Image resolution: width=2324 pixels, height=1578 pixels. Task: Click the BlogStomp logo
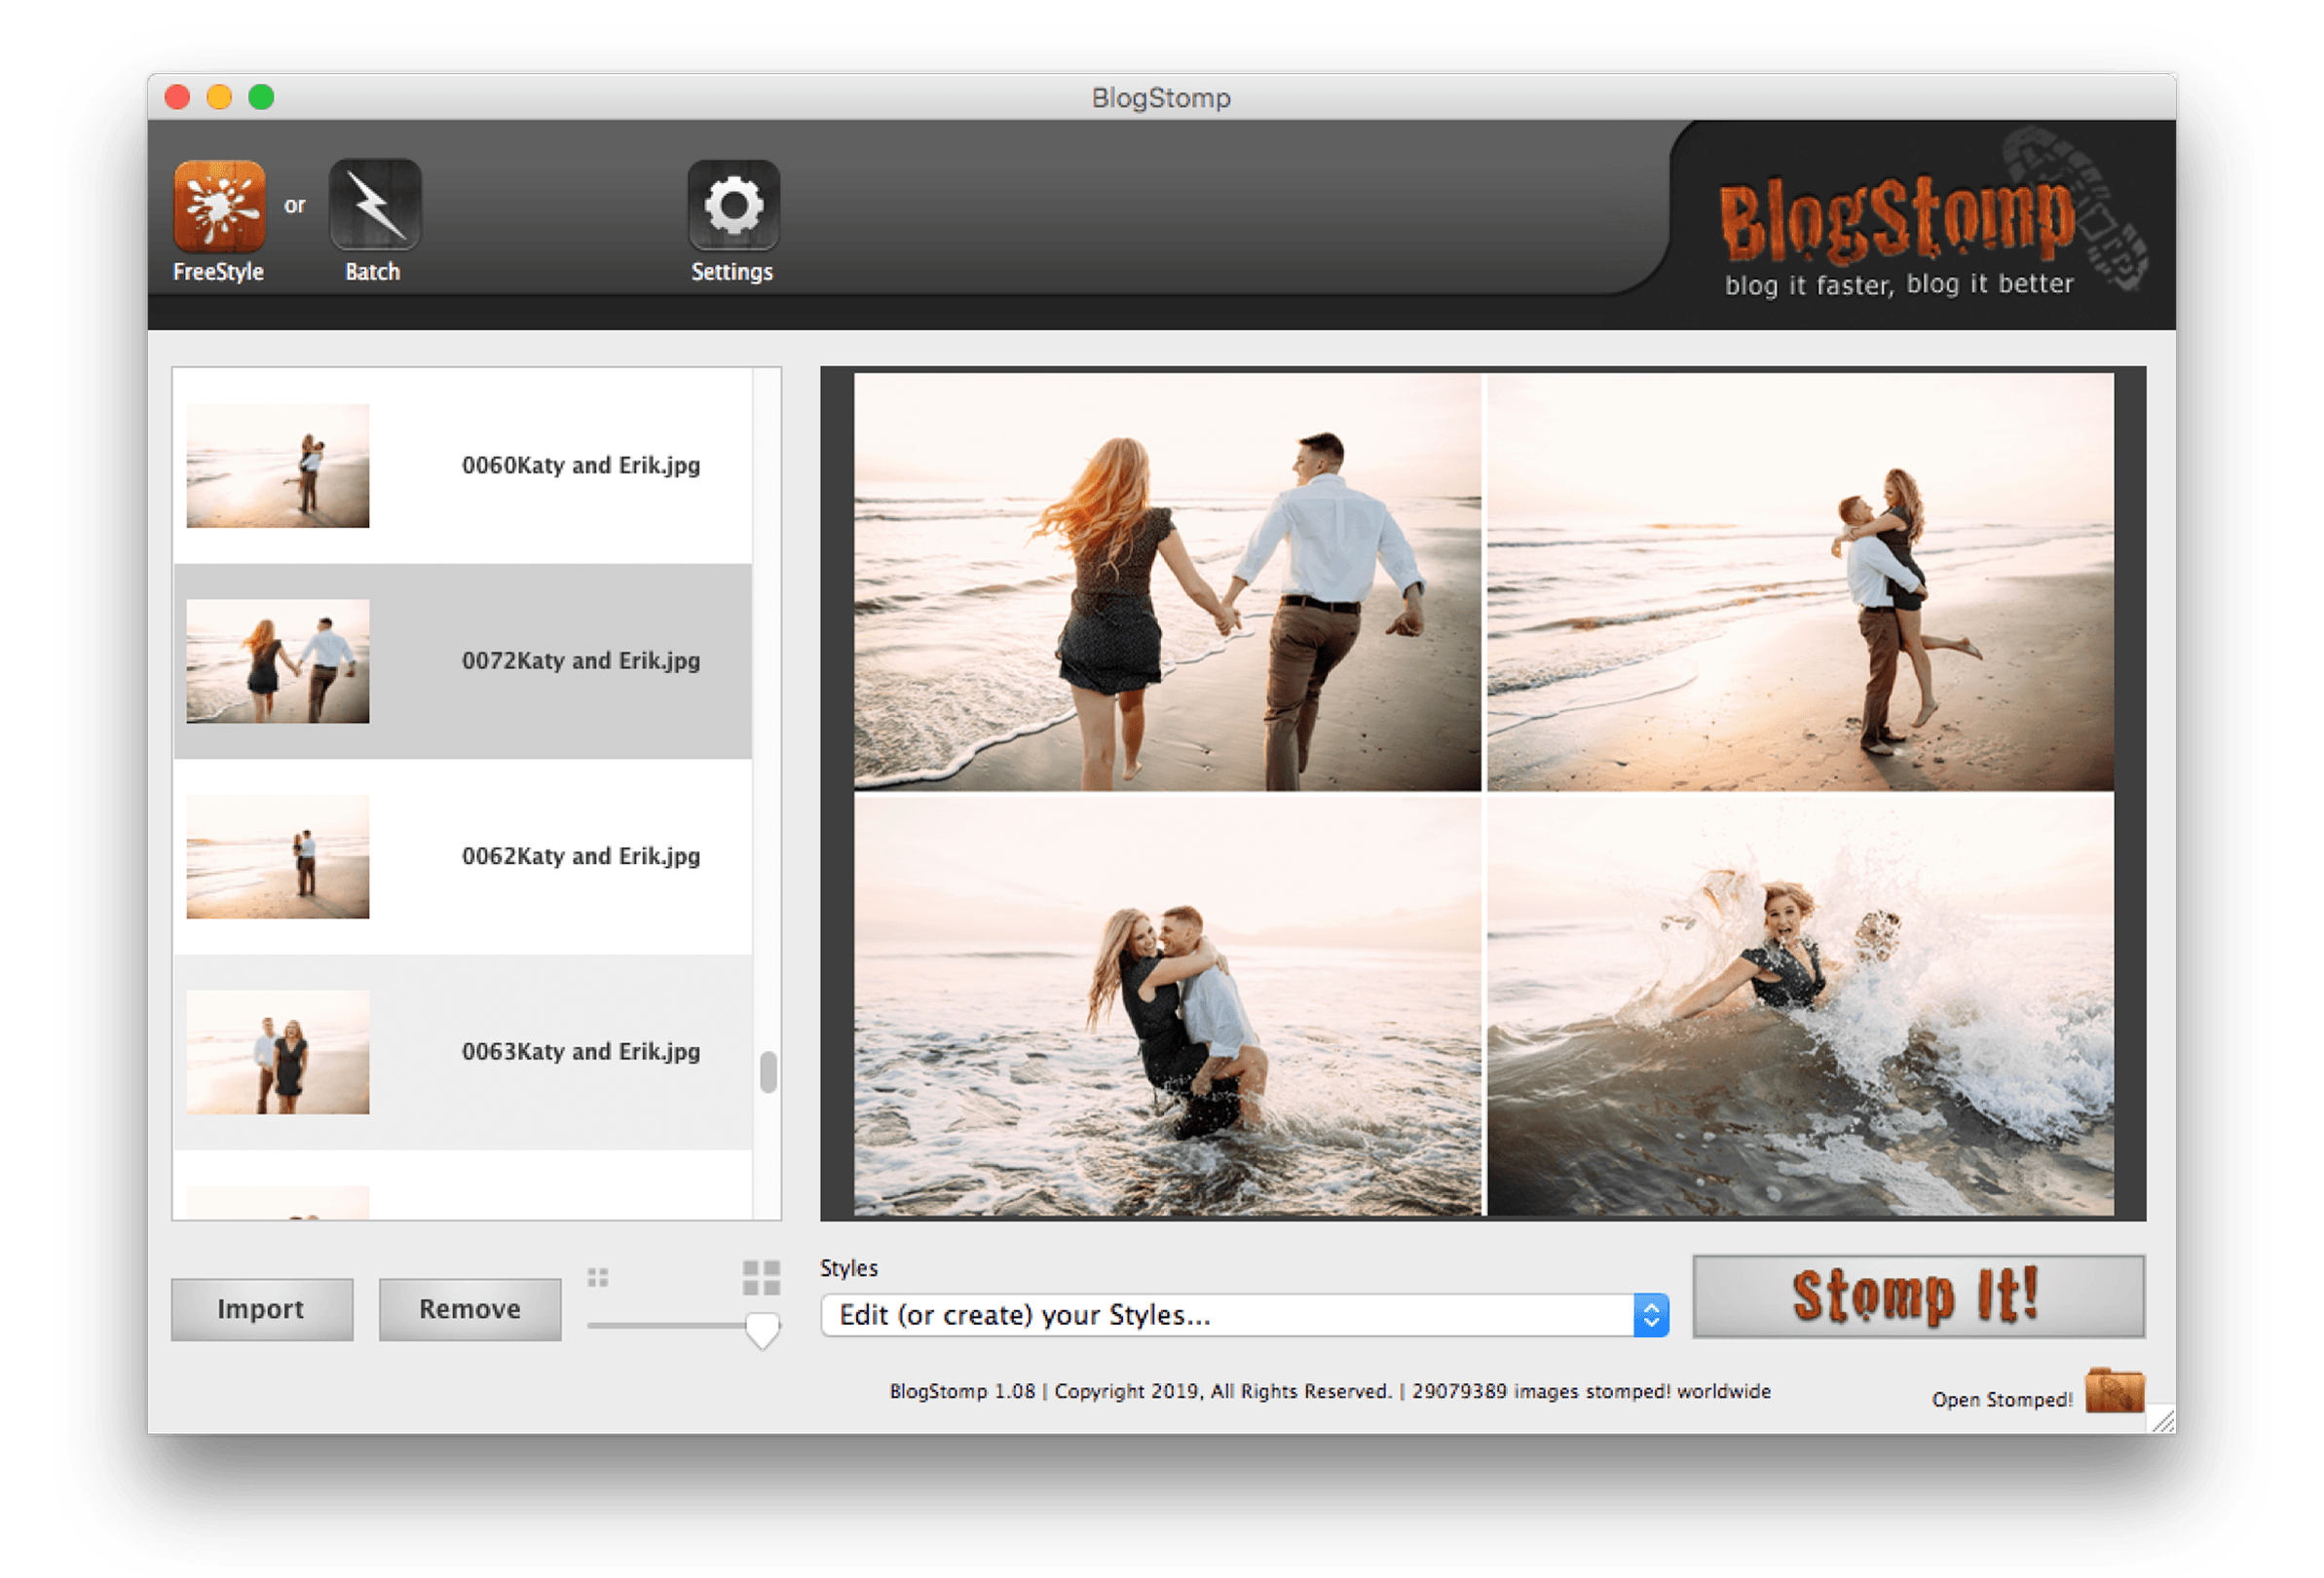coord(1897,219)
